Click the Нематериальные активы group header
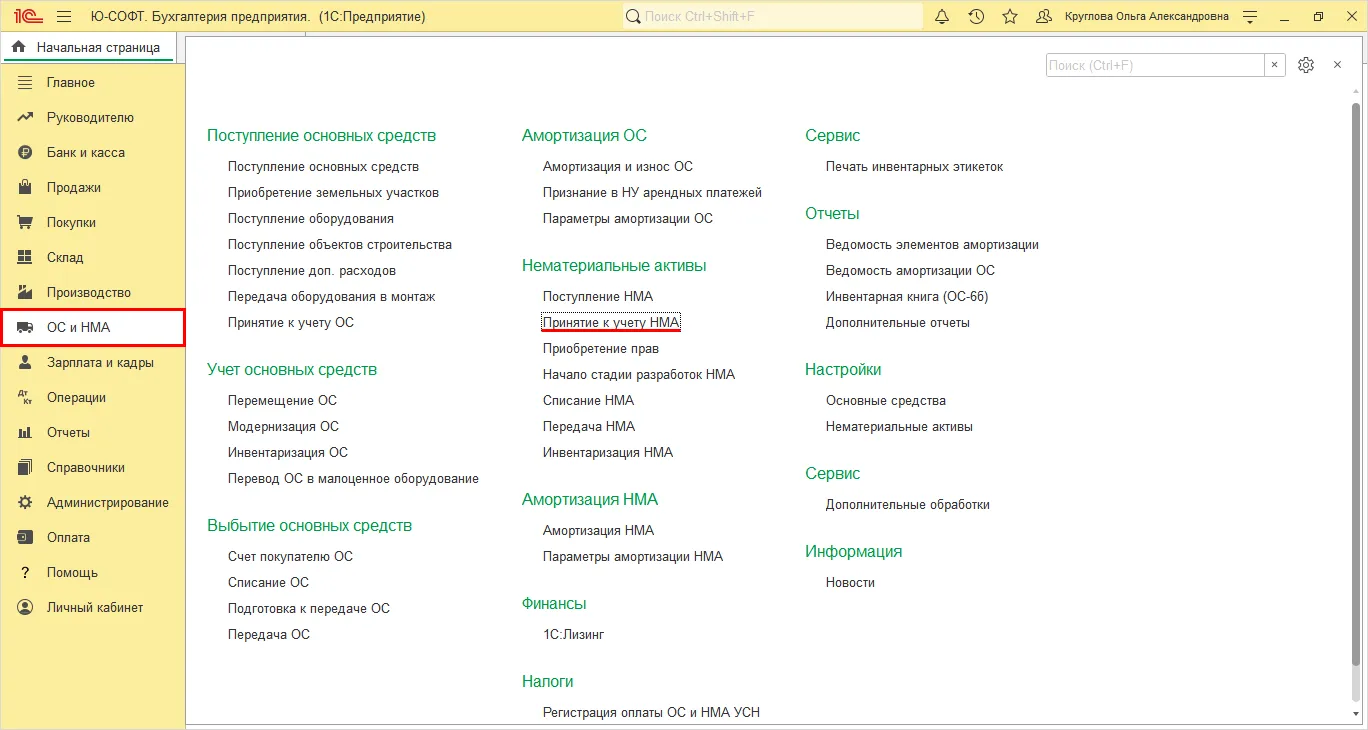This screenshot has width=1368, height=730. (x=614, y=266)
